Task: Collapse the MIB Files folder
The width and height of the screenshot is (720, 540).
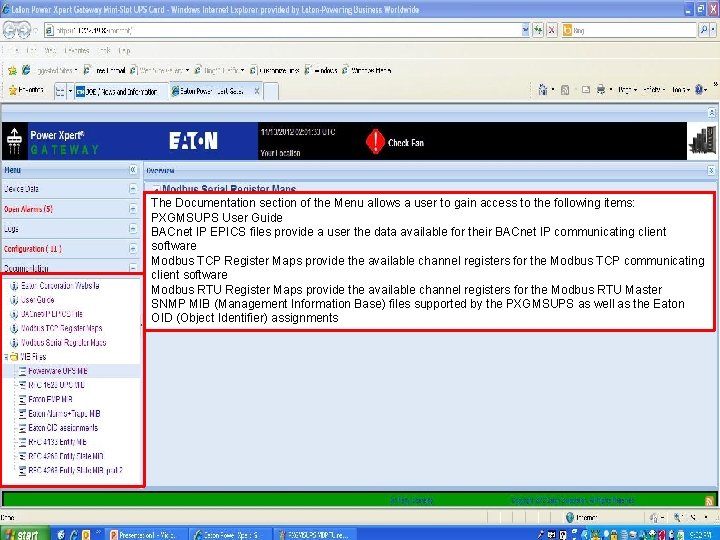Action: click(6, 357)
